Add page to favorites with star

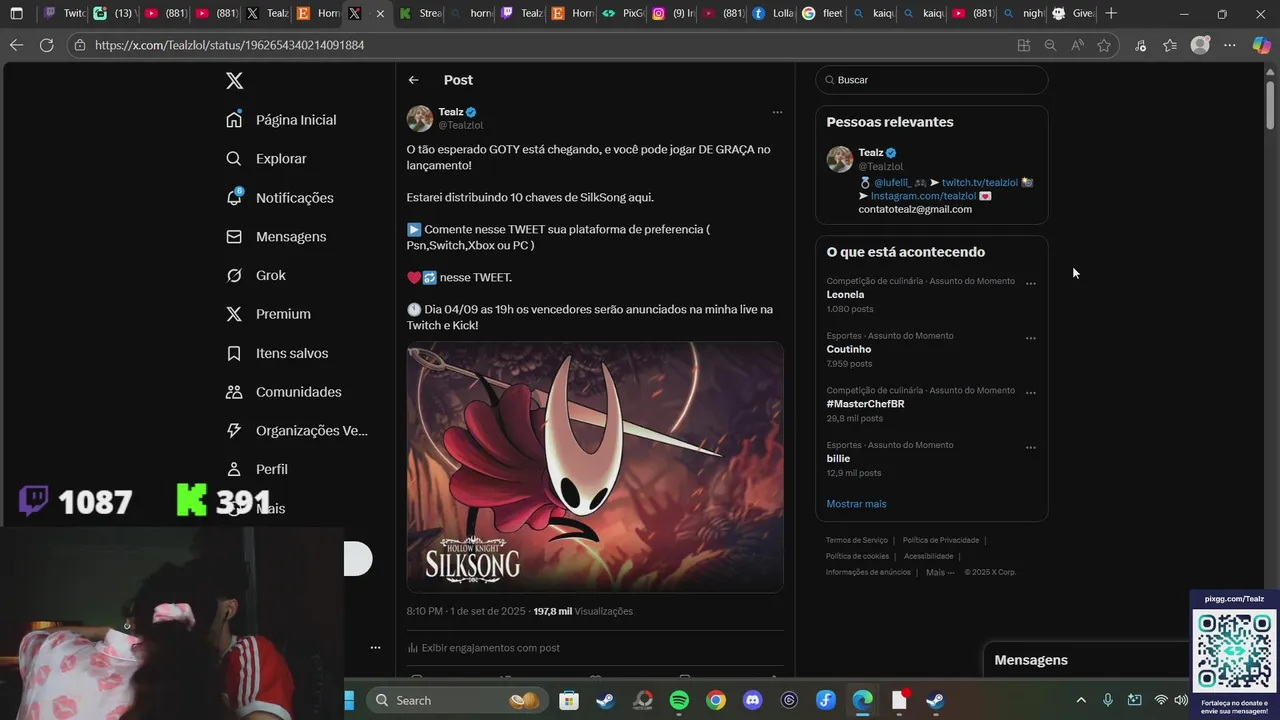tap(1104, 45)
